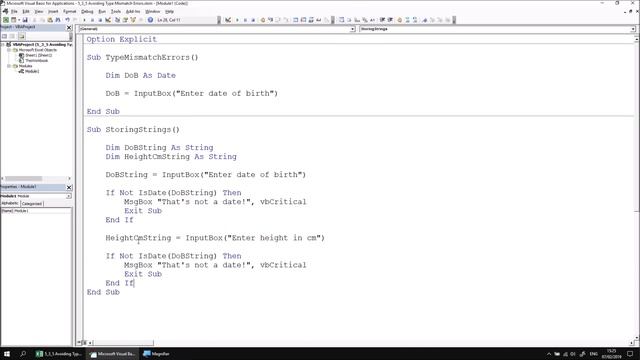
Task: Click the Paste icon in the Standard toolbar
Action: (50, 20)
